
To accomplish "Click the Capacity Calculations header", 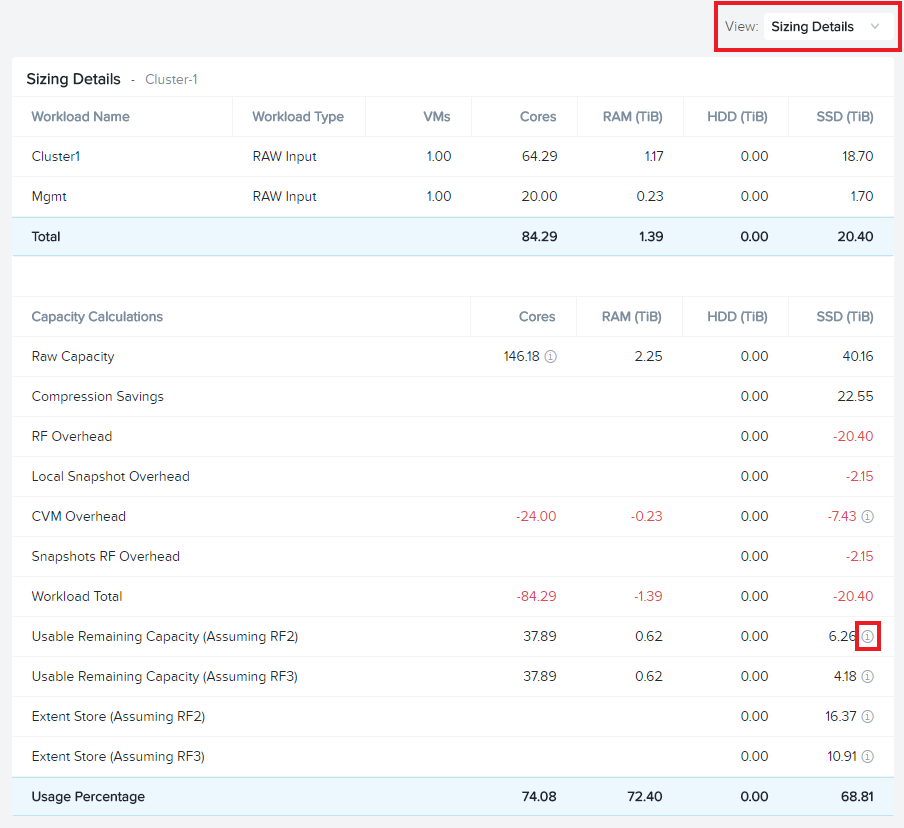I will pyautogui.click(x=97, y=317).
